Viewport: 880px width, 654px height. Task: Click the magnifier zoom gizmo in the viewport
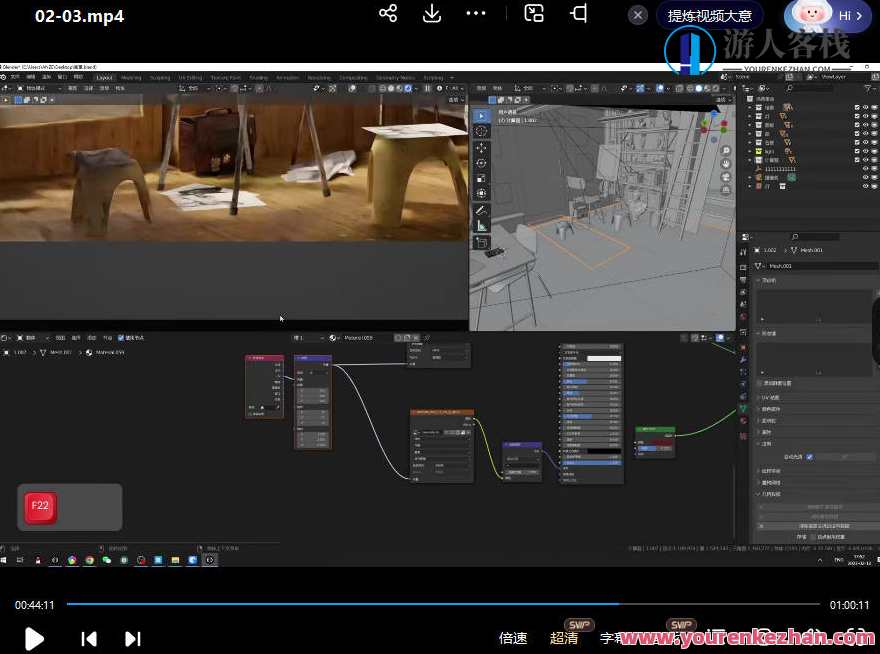[726, 152]
